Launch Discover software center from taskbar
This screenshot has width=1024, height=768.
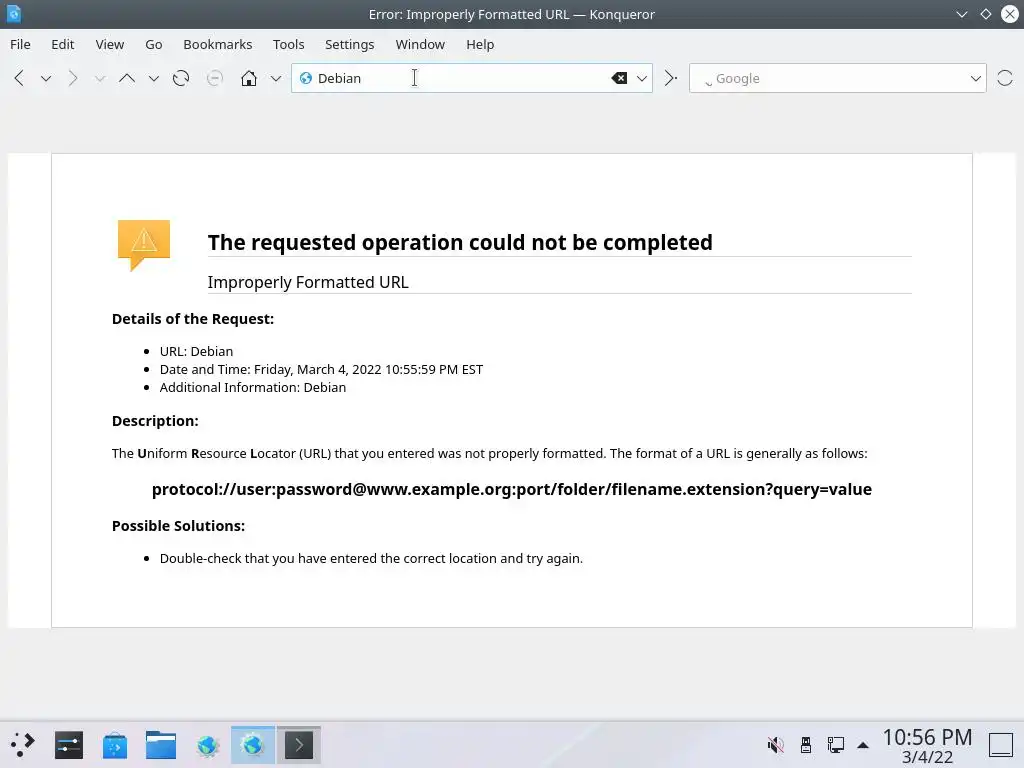[114, 744]
